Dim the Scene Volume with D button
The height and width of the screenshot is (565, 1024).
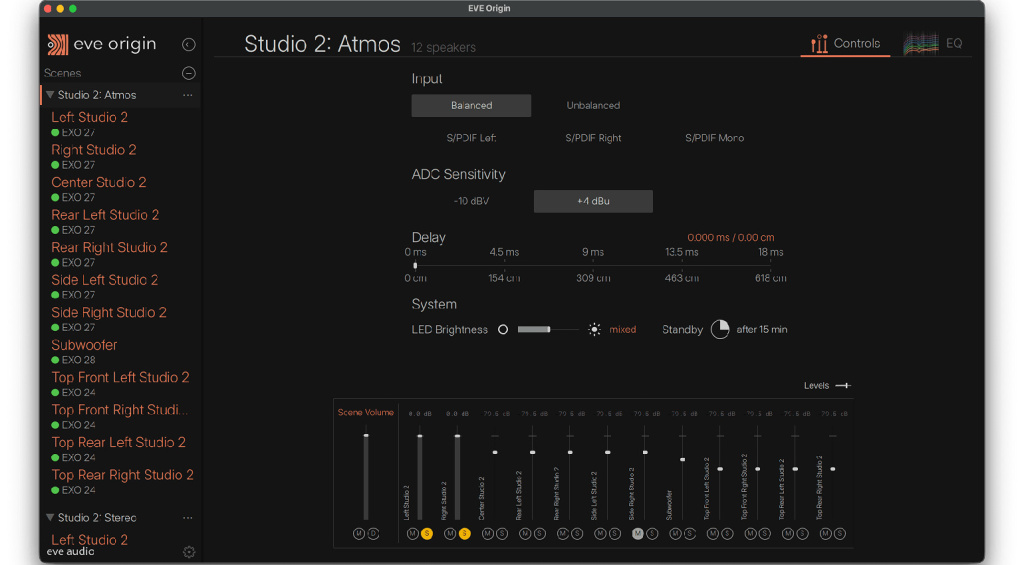coord(373,534)
